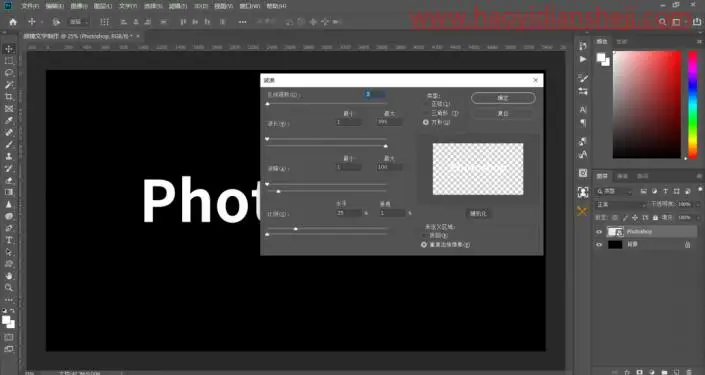705x375 pixels.
Task: Open the Actions play-button panel icon
Action: (x=583, y=59)
